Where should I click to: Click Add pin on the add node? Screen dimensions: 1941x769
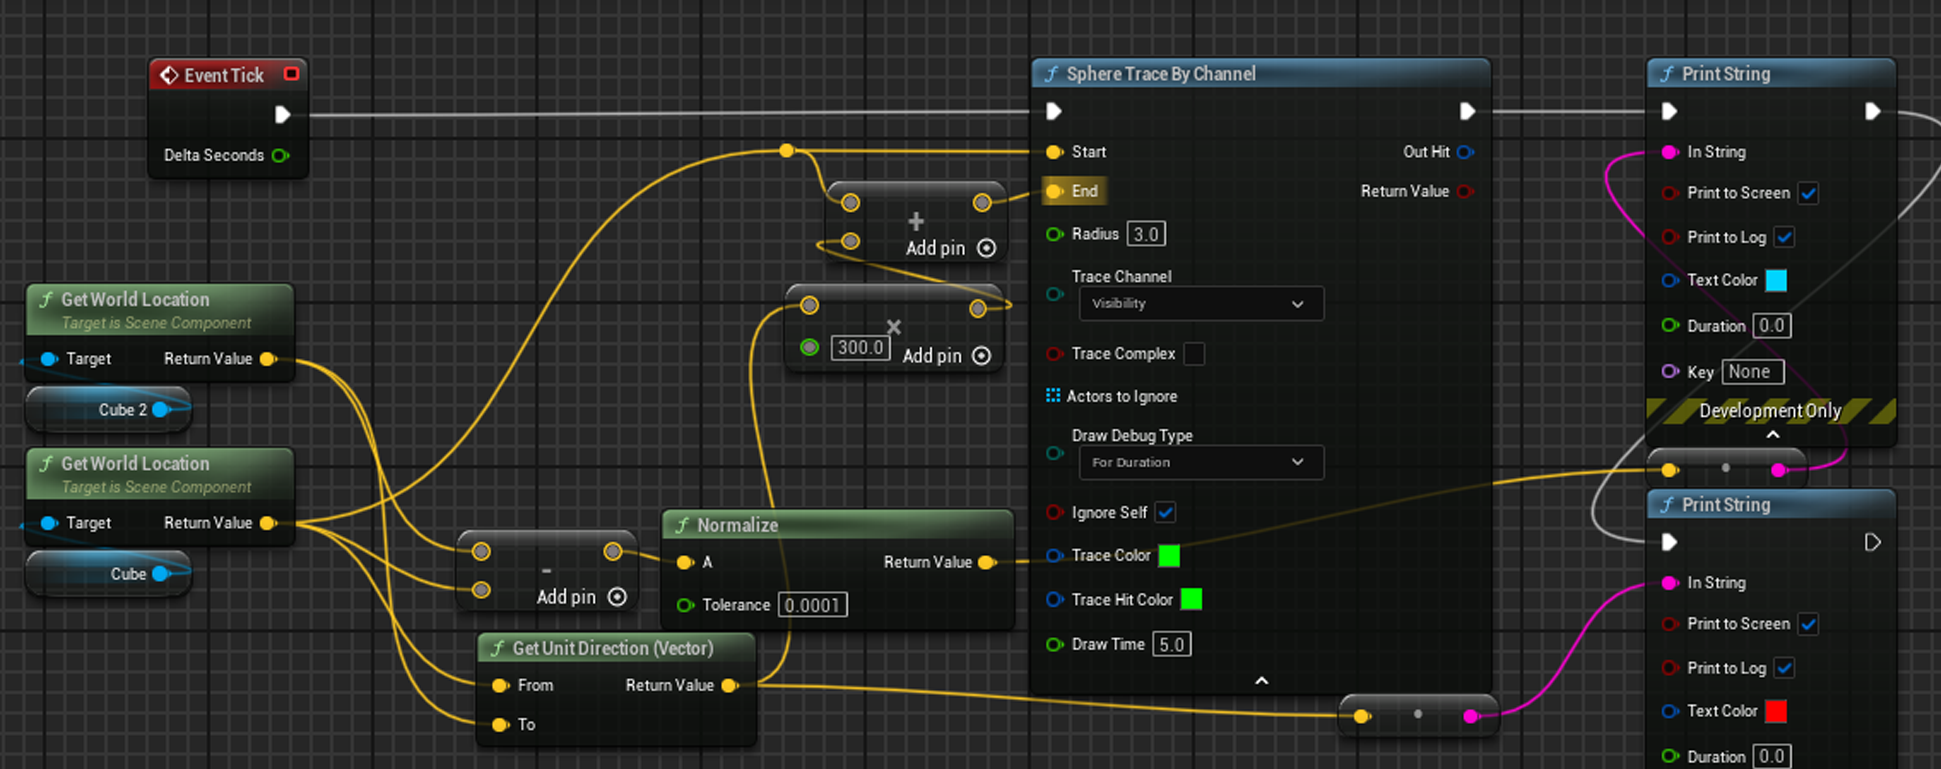(951, 248)
